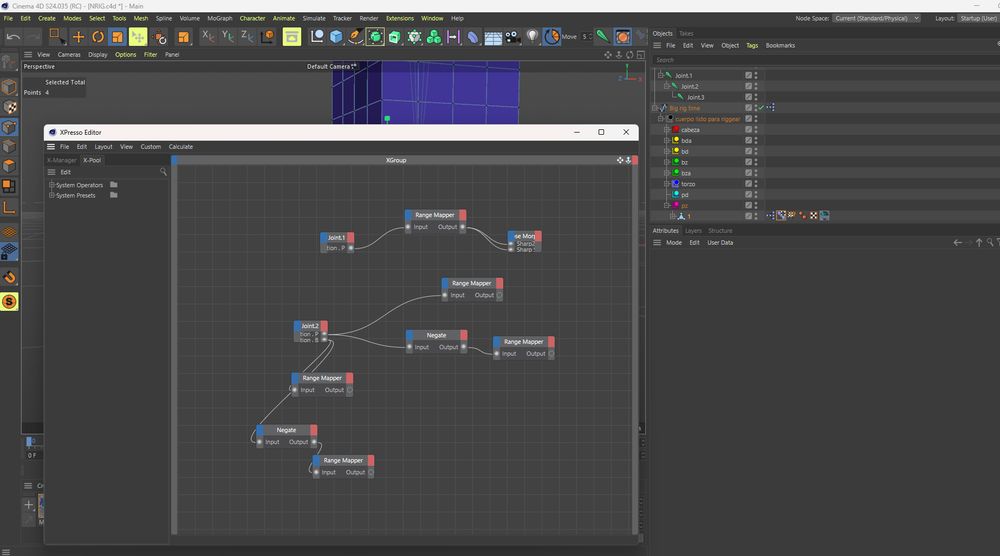1000x556 pixels.
Task: Click the Attributes back arrow icon
Action: (957, 242)
